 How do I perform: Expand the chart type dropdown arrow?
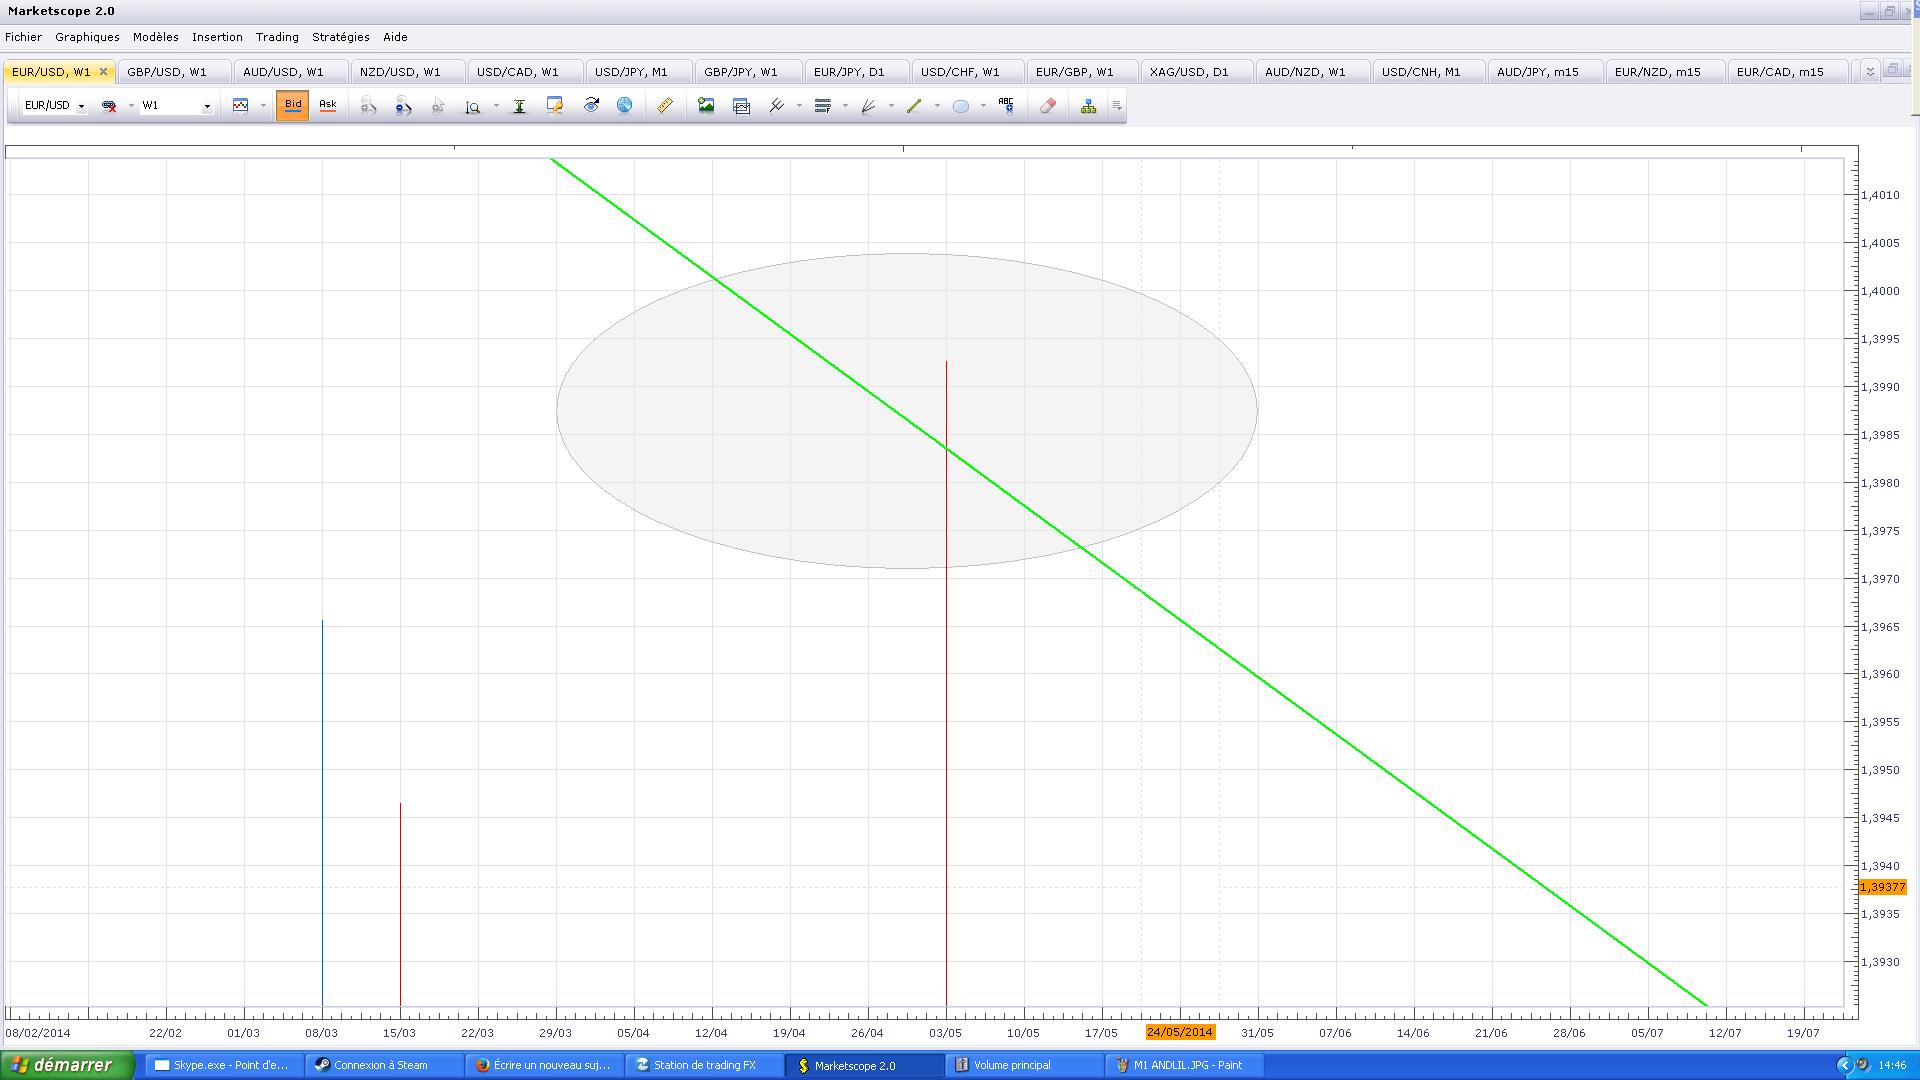pos(263,106)
